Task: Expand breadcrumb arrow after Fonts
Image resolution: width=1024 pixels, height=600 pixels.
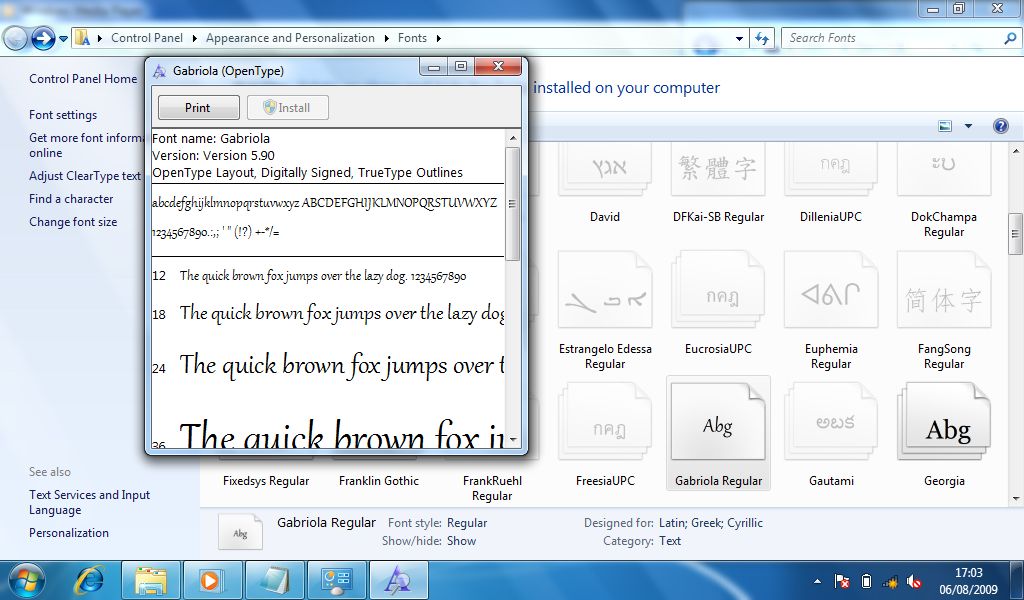Action: [439, 39]
